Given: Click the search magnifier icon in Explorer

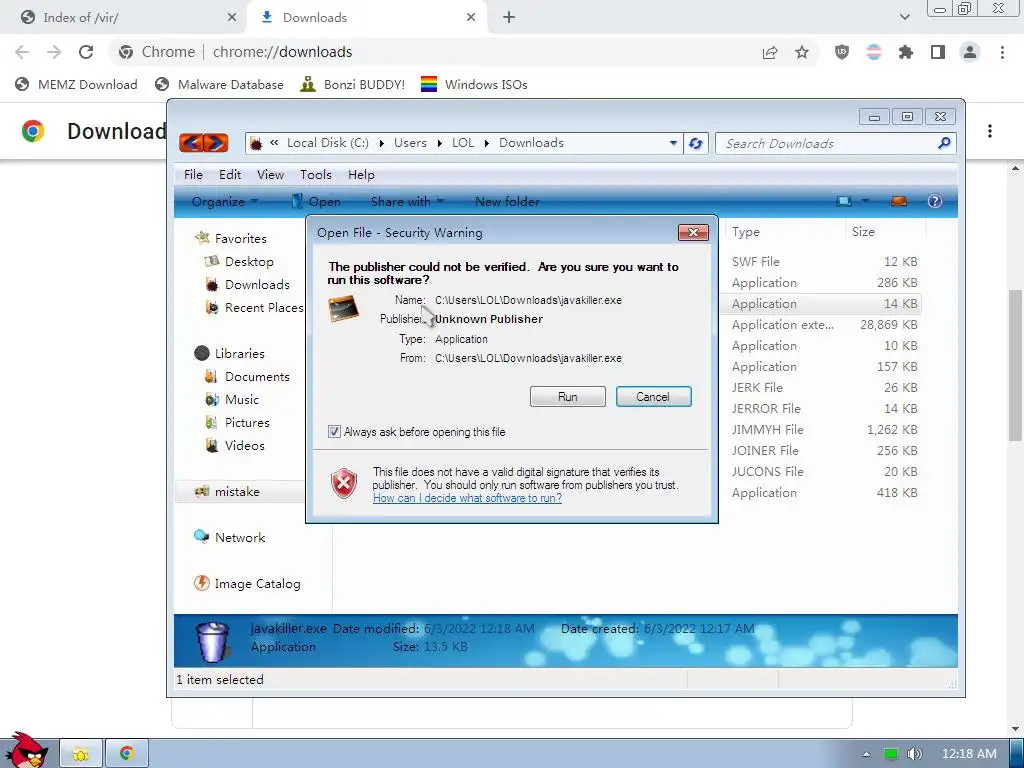Looking at the screenshot, I should tap(944, 142).
